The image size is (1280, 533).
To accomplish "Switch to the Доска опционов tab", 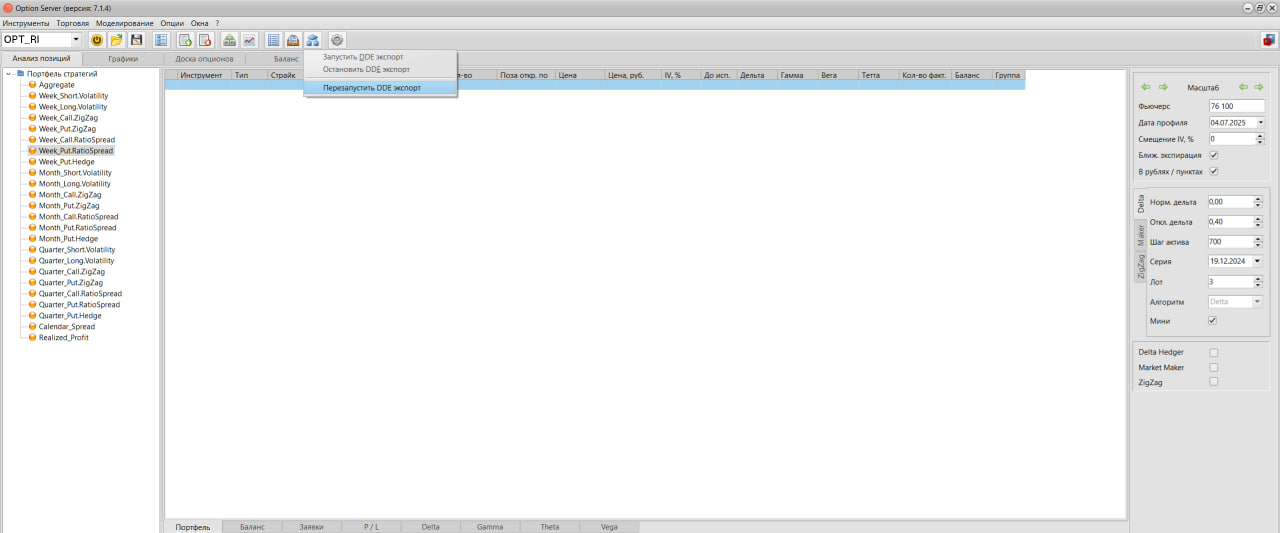I will coord(204,59).
